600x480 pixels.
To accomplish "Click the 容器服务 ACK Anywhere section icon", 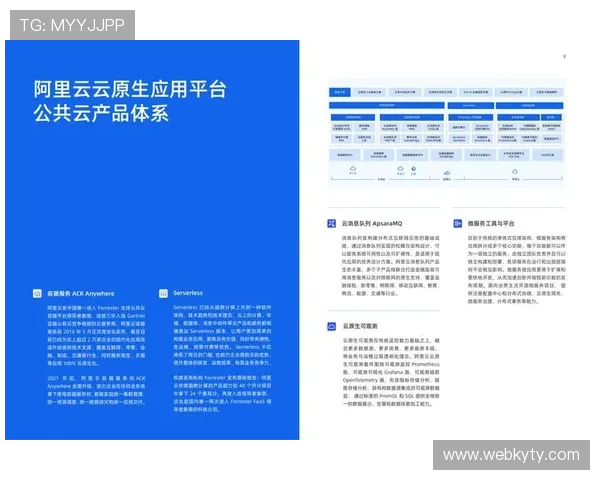I will tap(37, 294).
